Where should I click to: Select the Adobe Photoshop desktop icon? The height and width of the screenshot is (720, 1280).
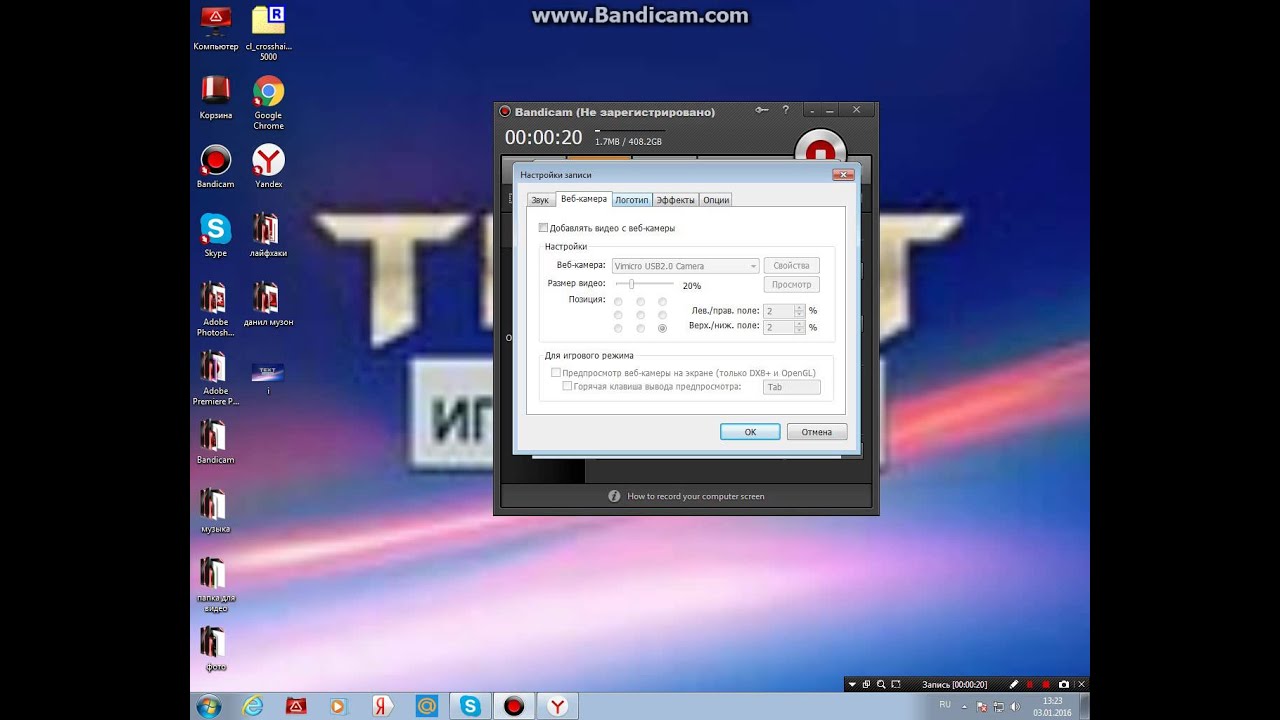pos(215,309)
